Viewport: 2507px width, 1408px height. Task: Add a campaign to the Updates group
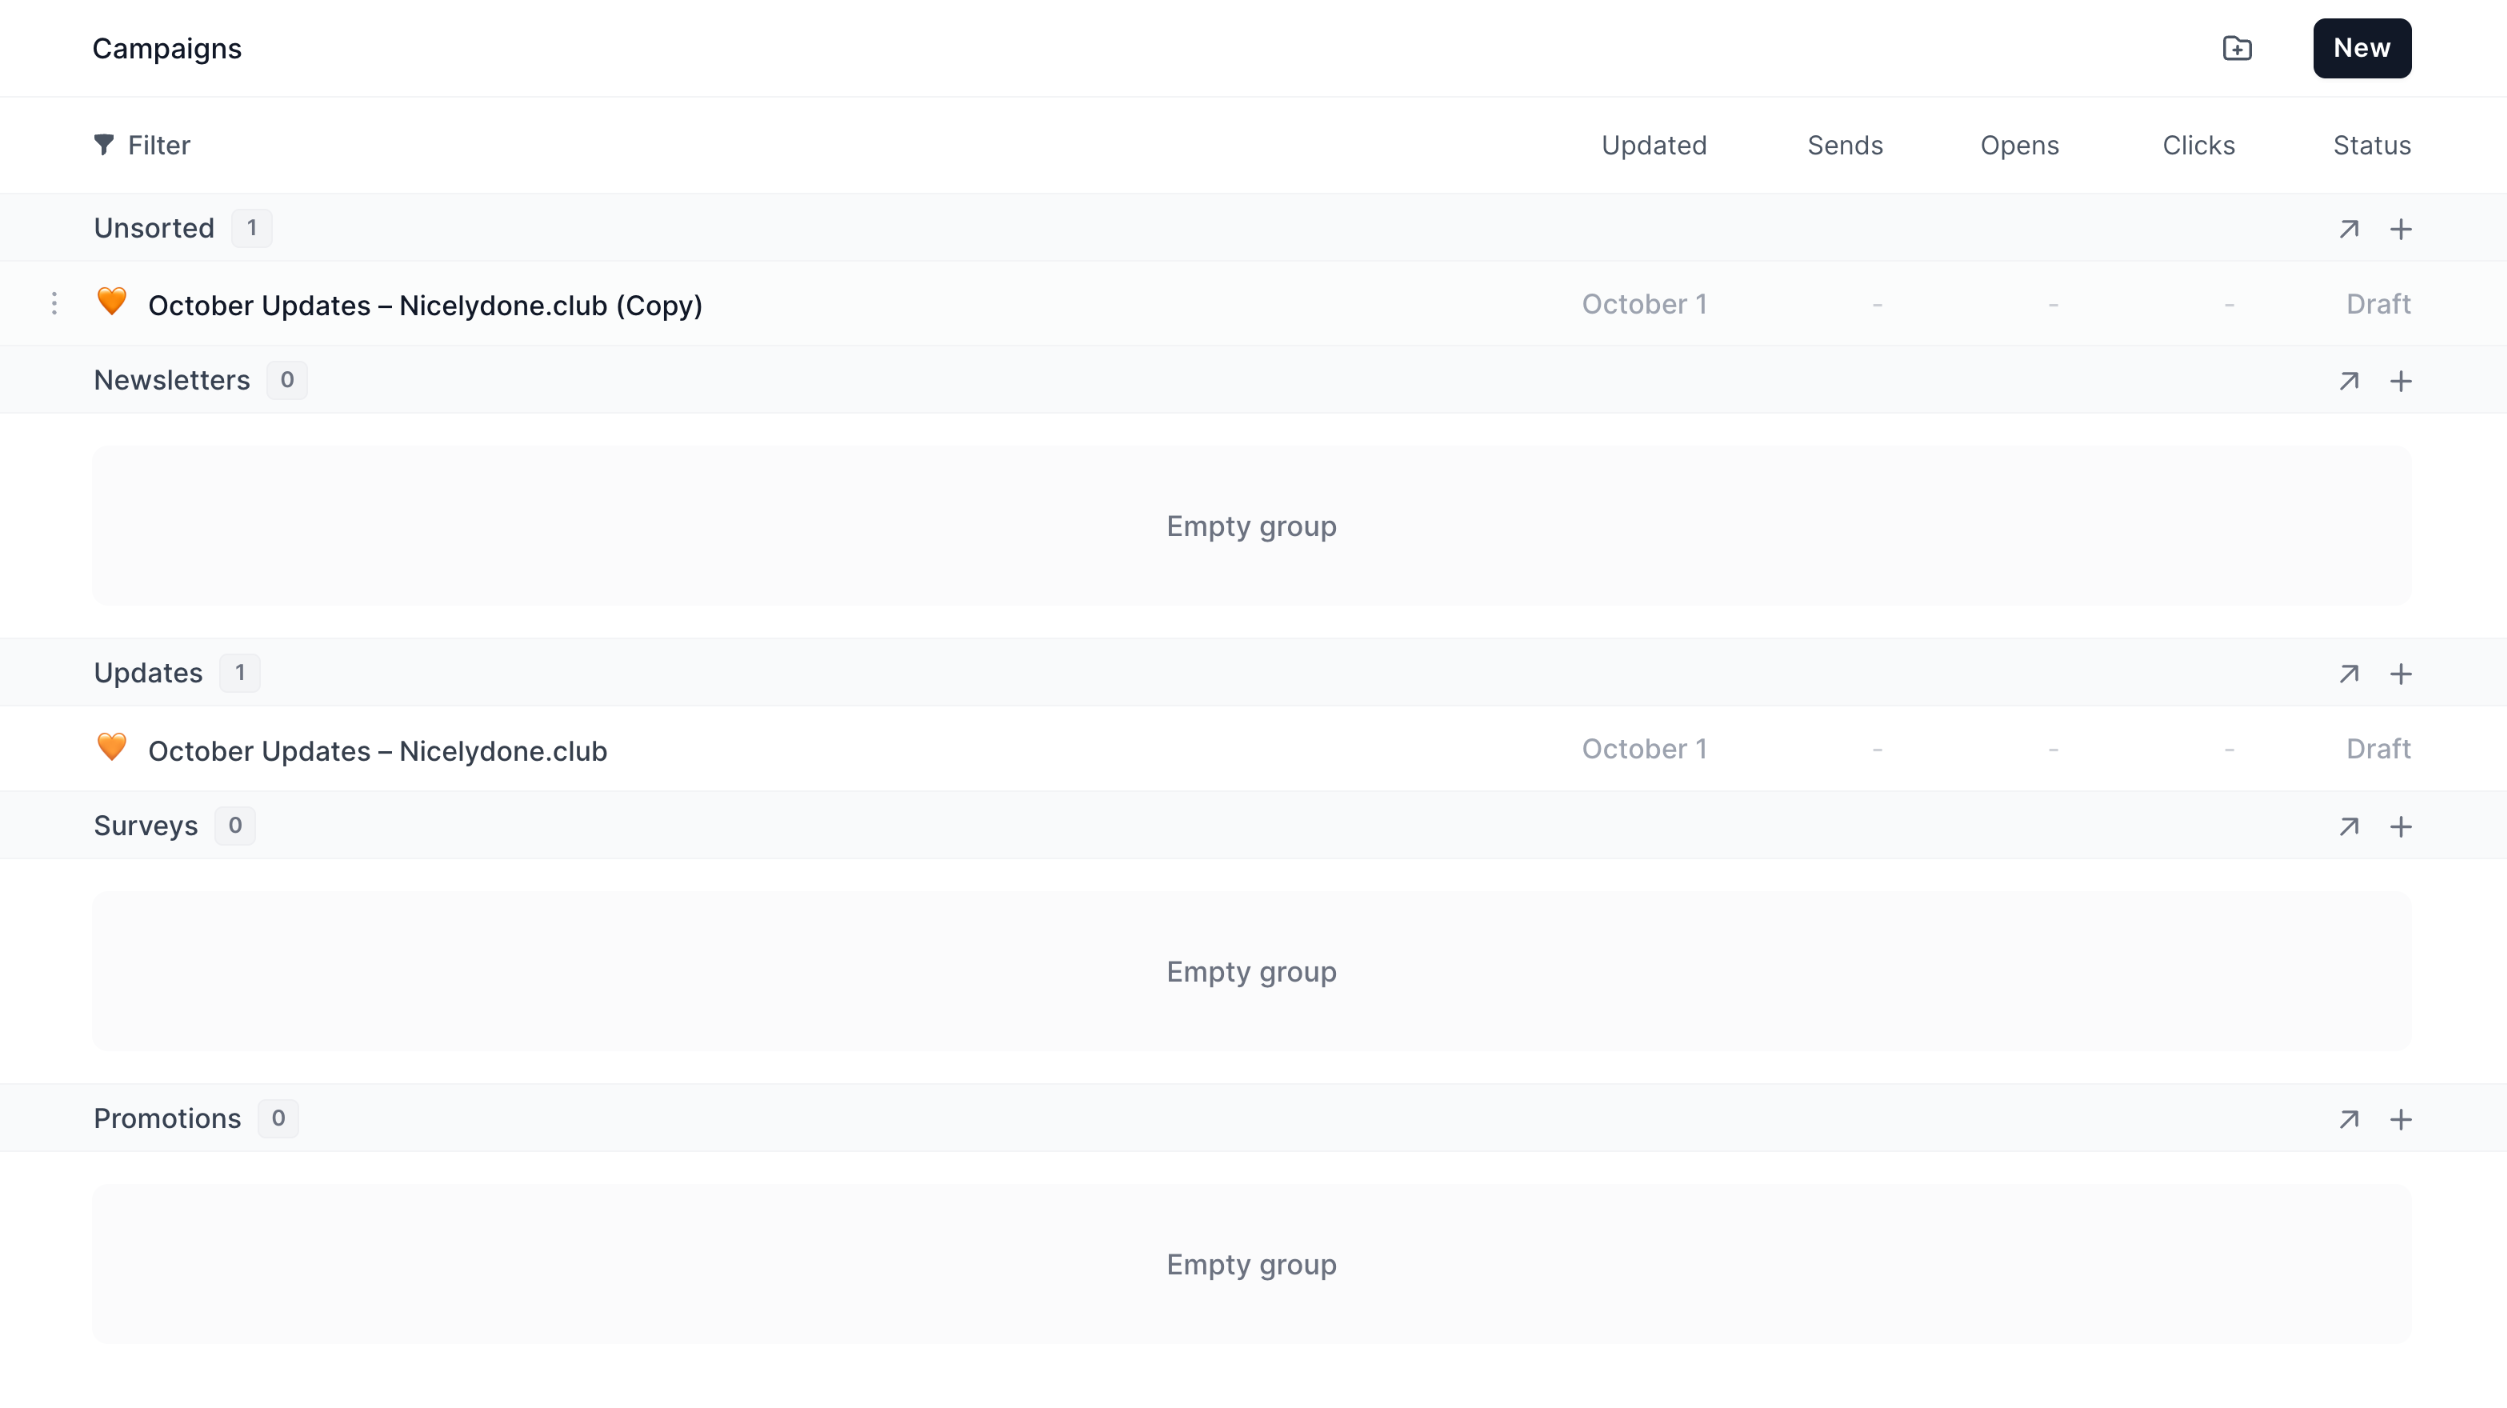tap(2401, 674)
